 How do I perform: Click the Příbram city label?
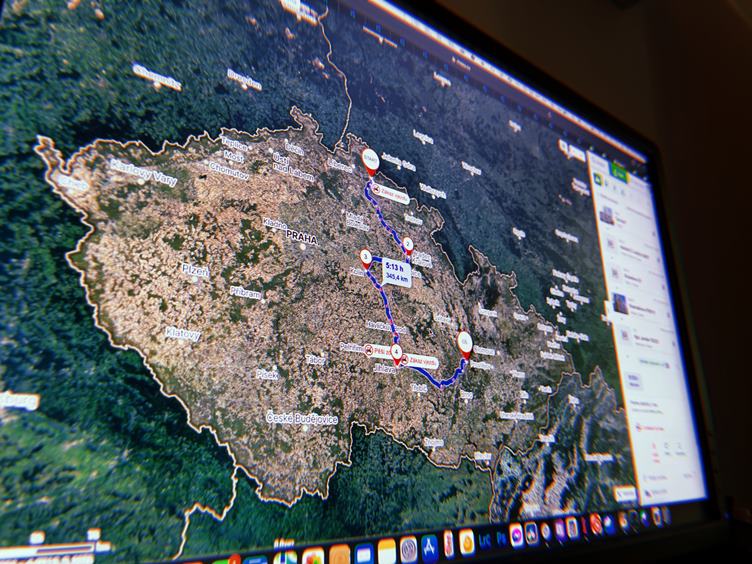click(245, 293)
